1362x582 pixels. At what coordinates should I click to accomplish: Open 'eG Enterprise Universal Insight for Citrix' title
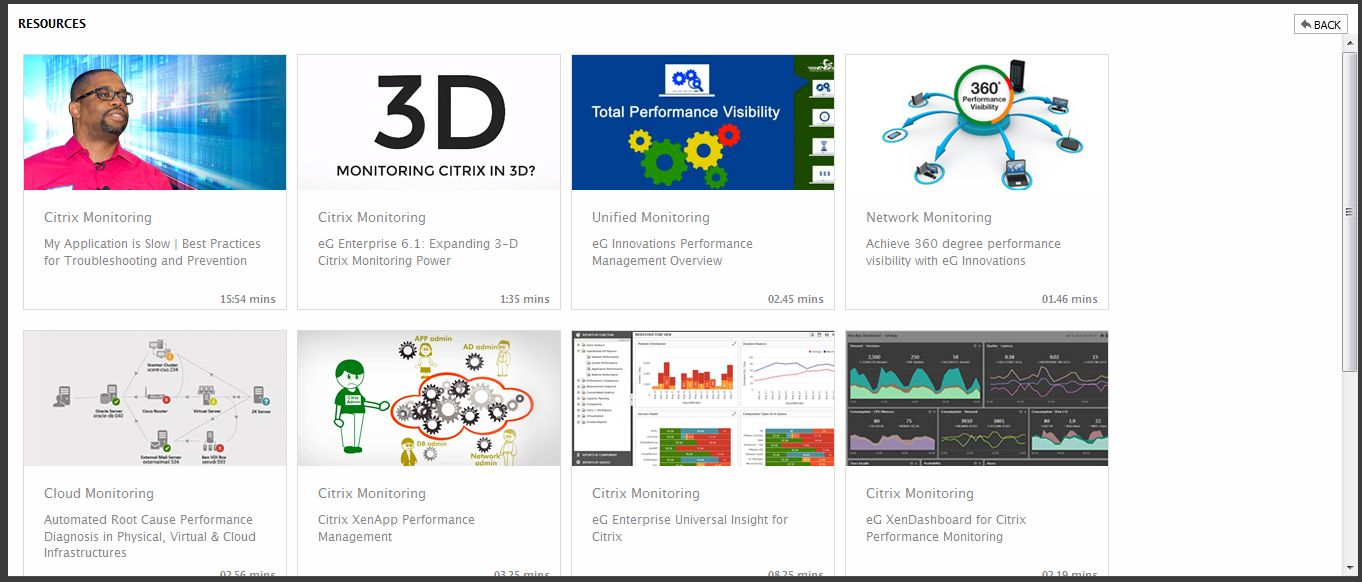[690, 528]
